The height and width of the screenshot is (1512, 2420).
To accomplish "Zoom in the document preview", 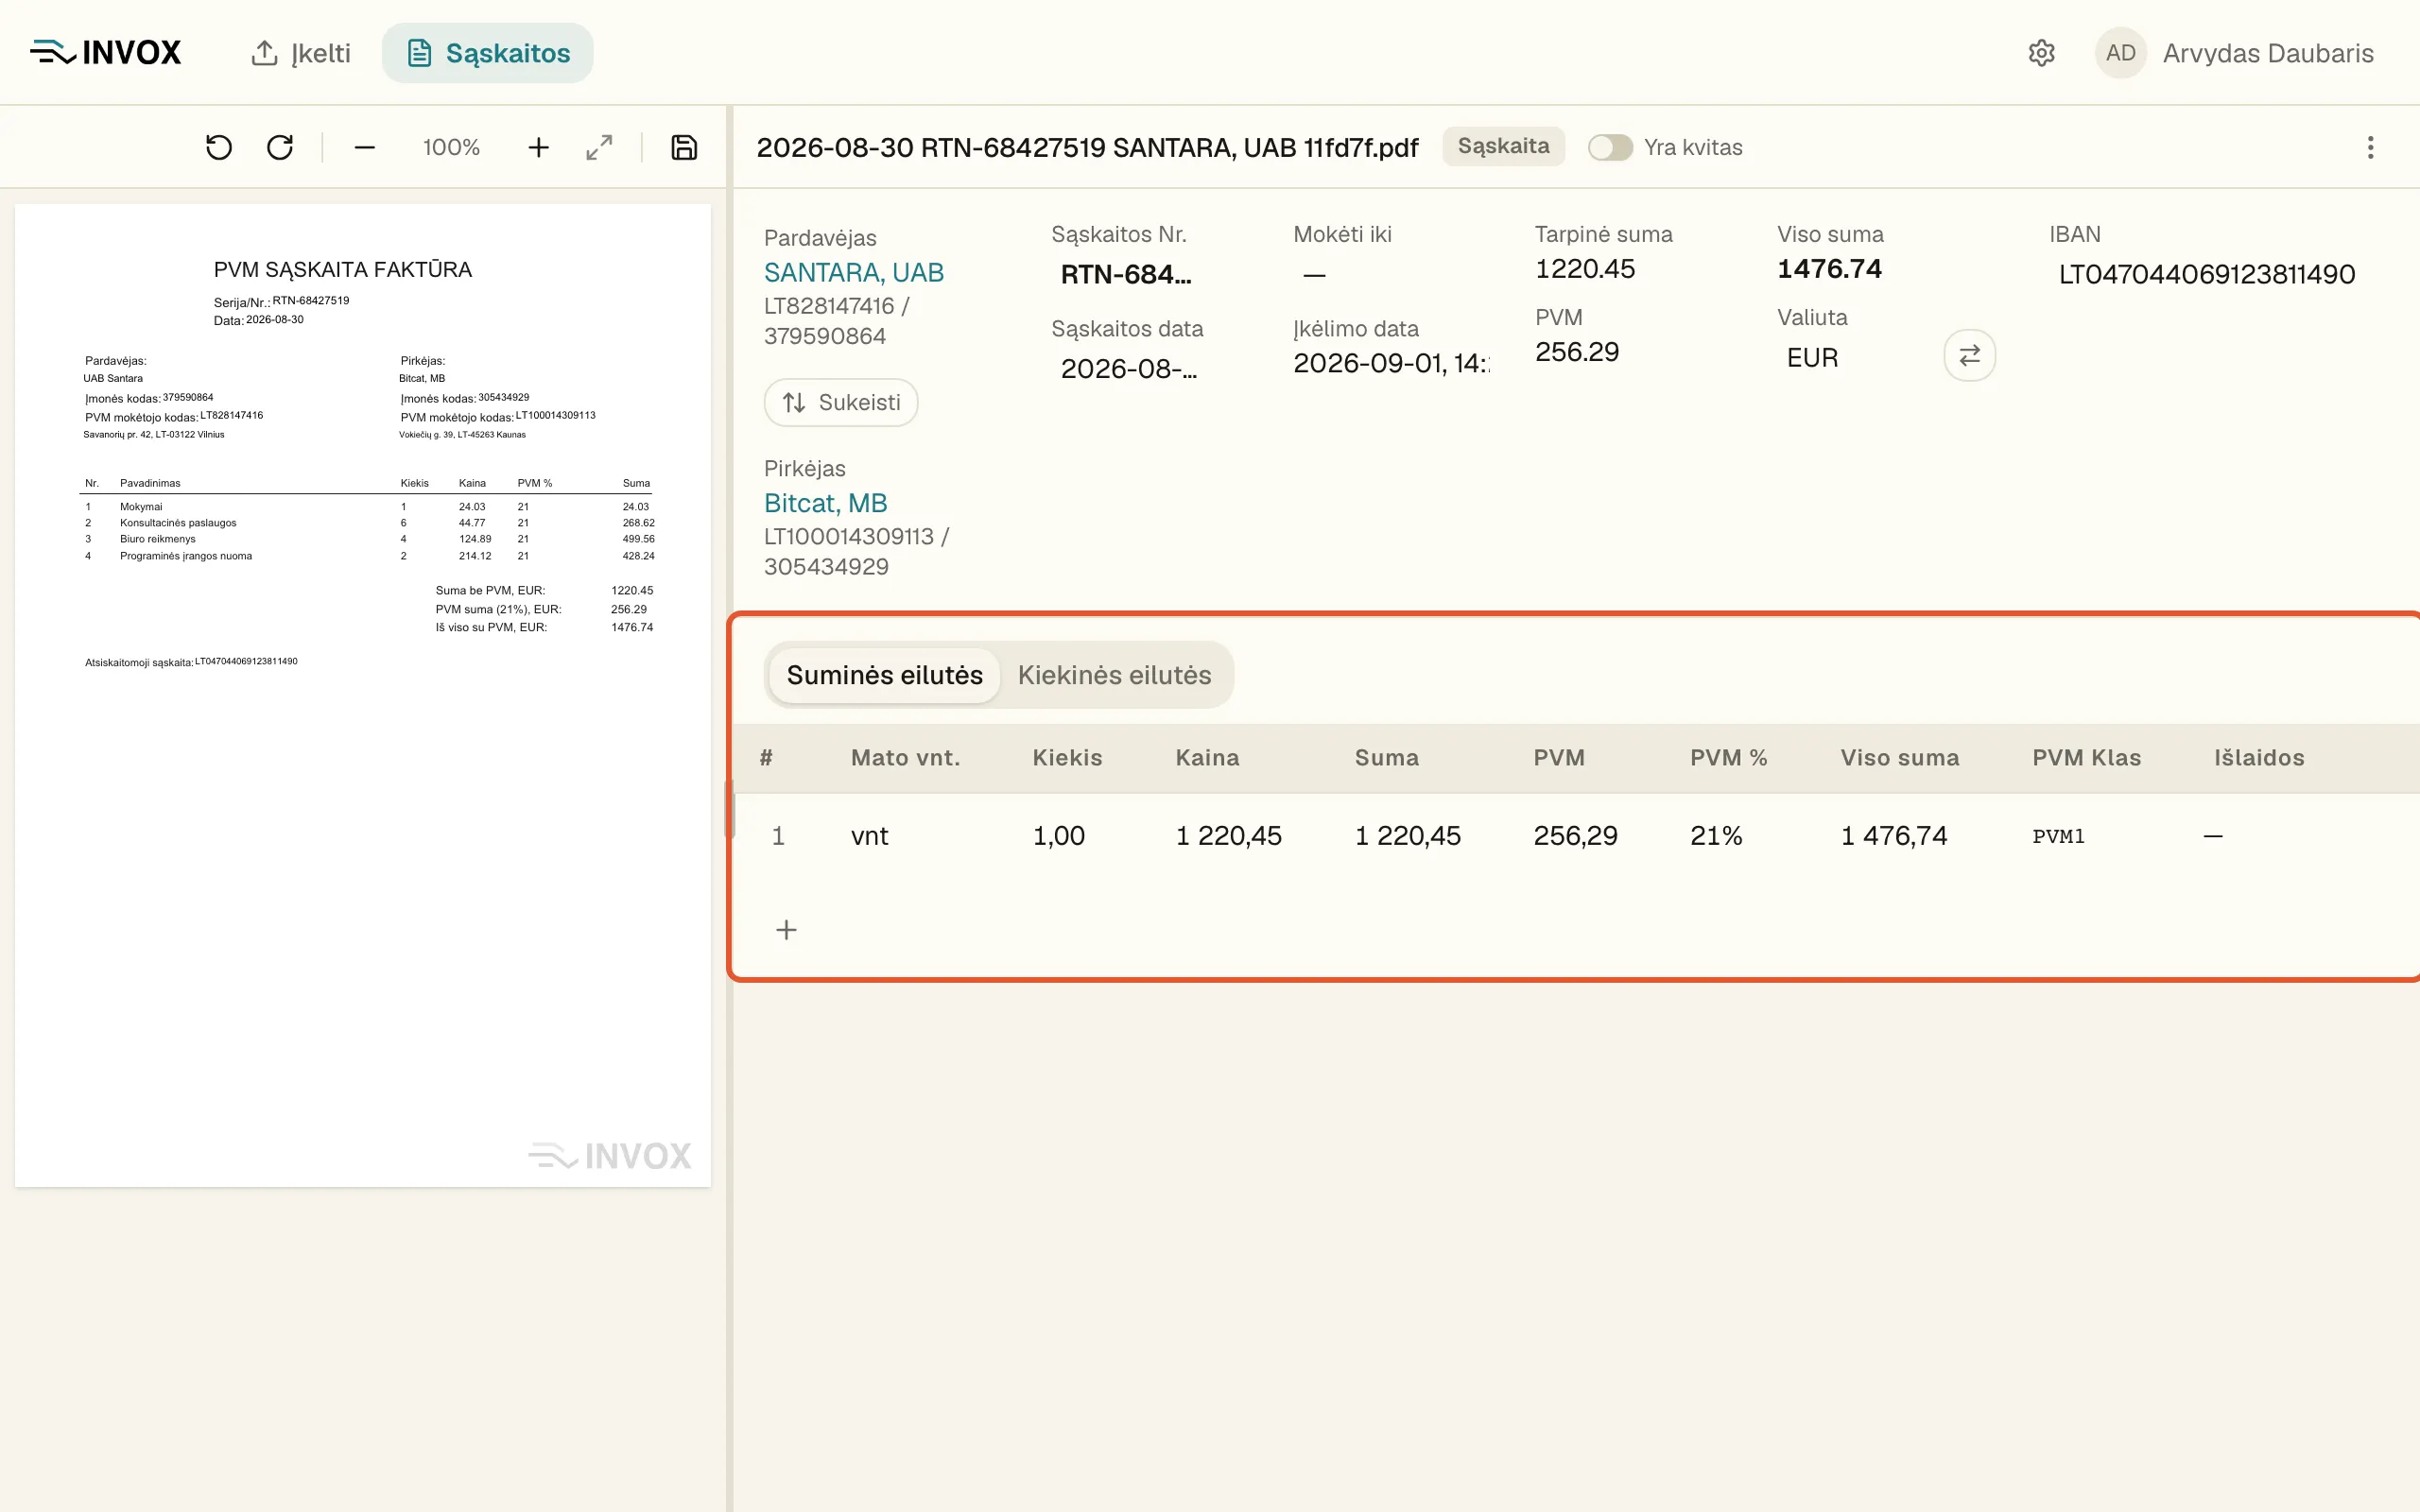I will click(538, 148).
